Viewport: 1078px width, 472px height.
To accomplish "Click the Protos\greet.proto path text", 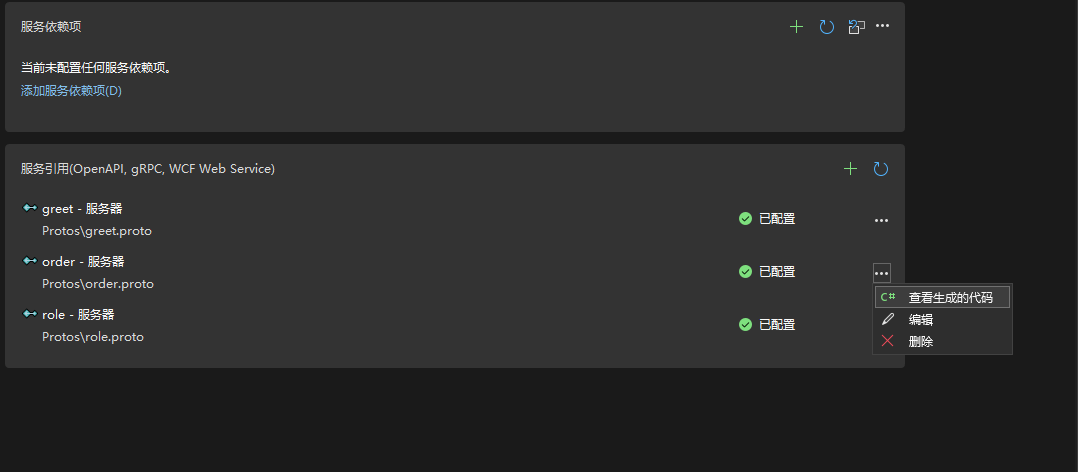I will (x=97, y=231).
